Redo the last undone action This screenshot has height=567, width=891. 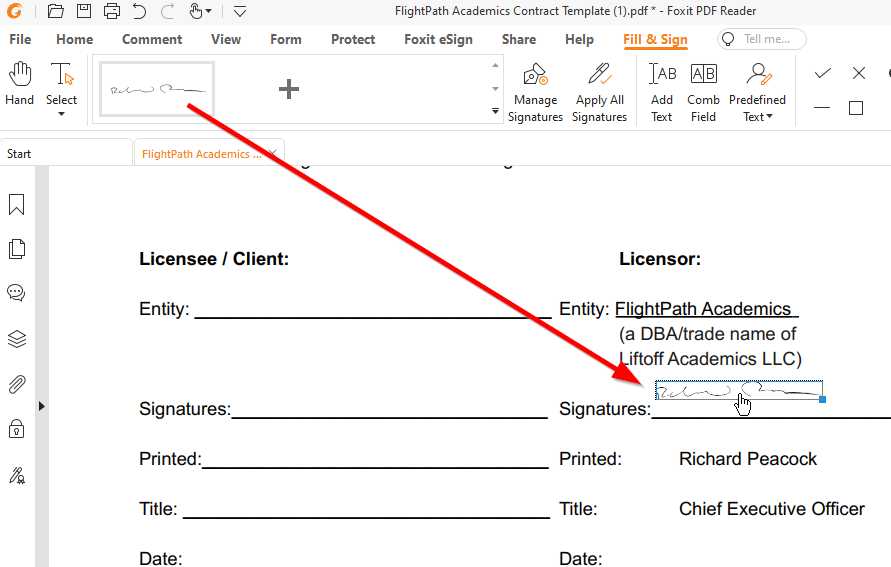167,11
